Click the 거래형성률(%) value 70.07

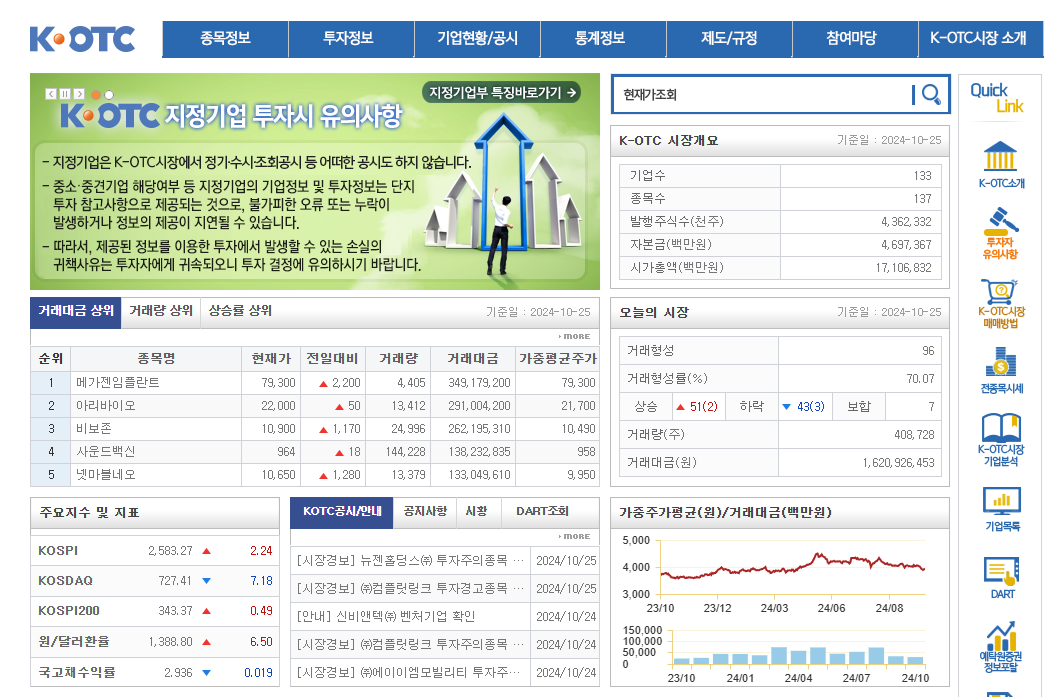coord(920,378)
